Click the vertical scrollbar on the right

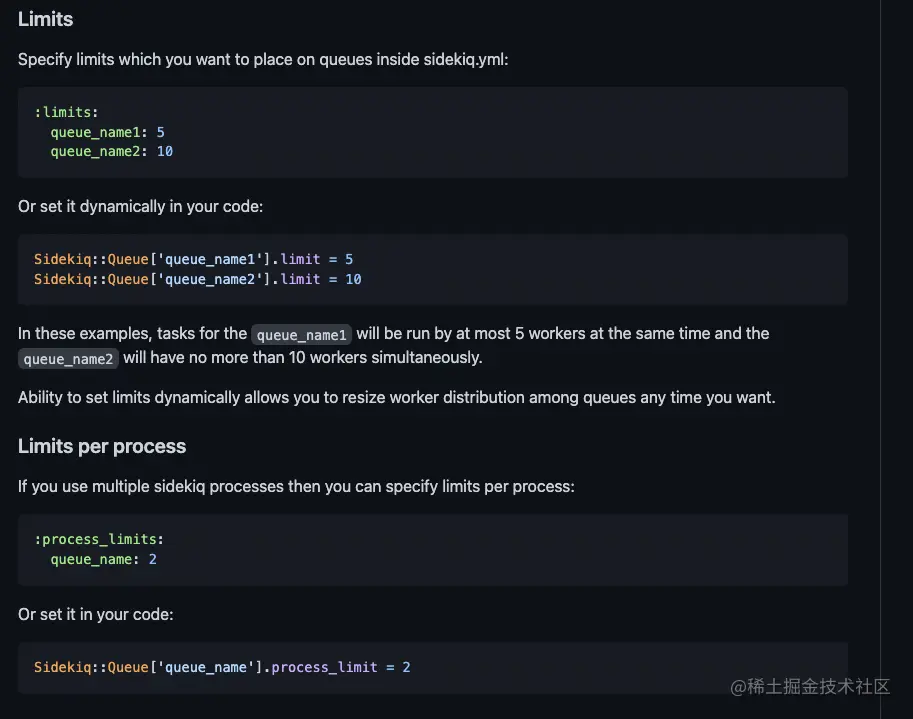click(x=881, y=360)
